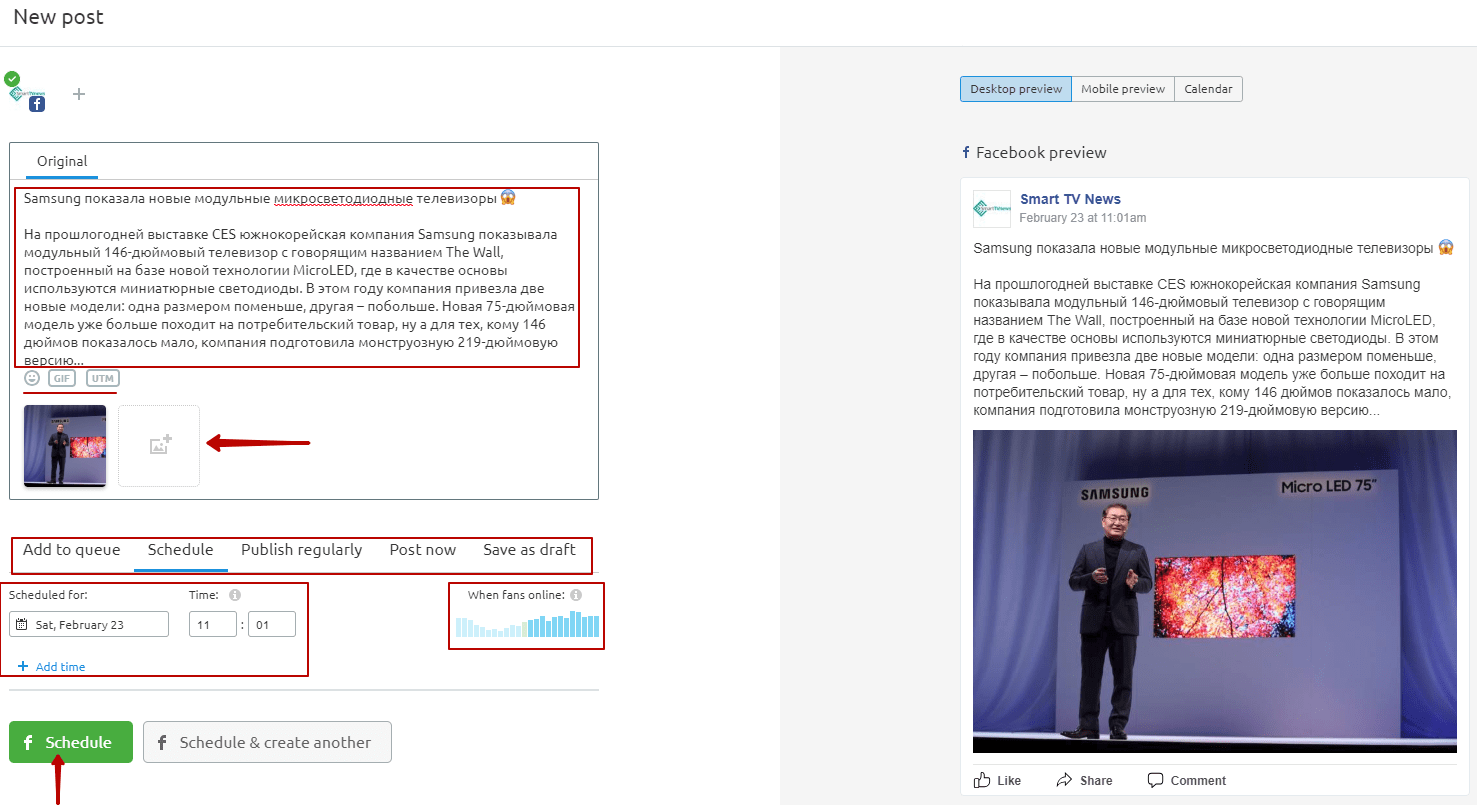Click Schedule & create another button

(x=267, y=742)
